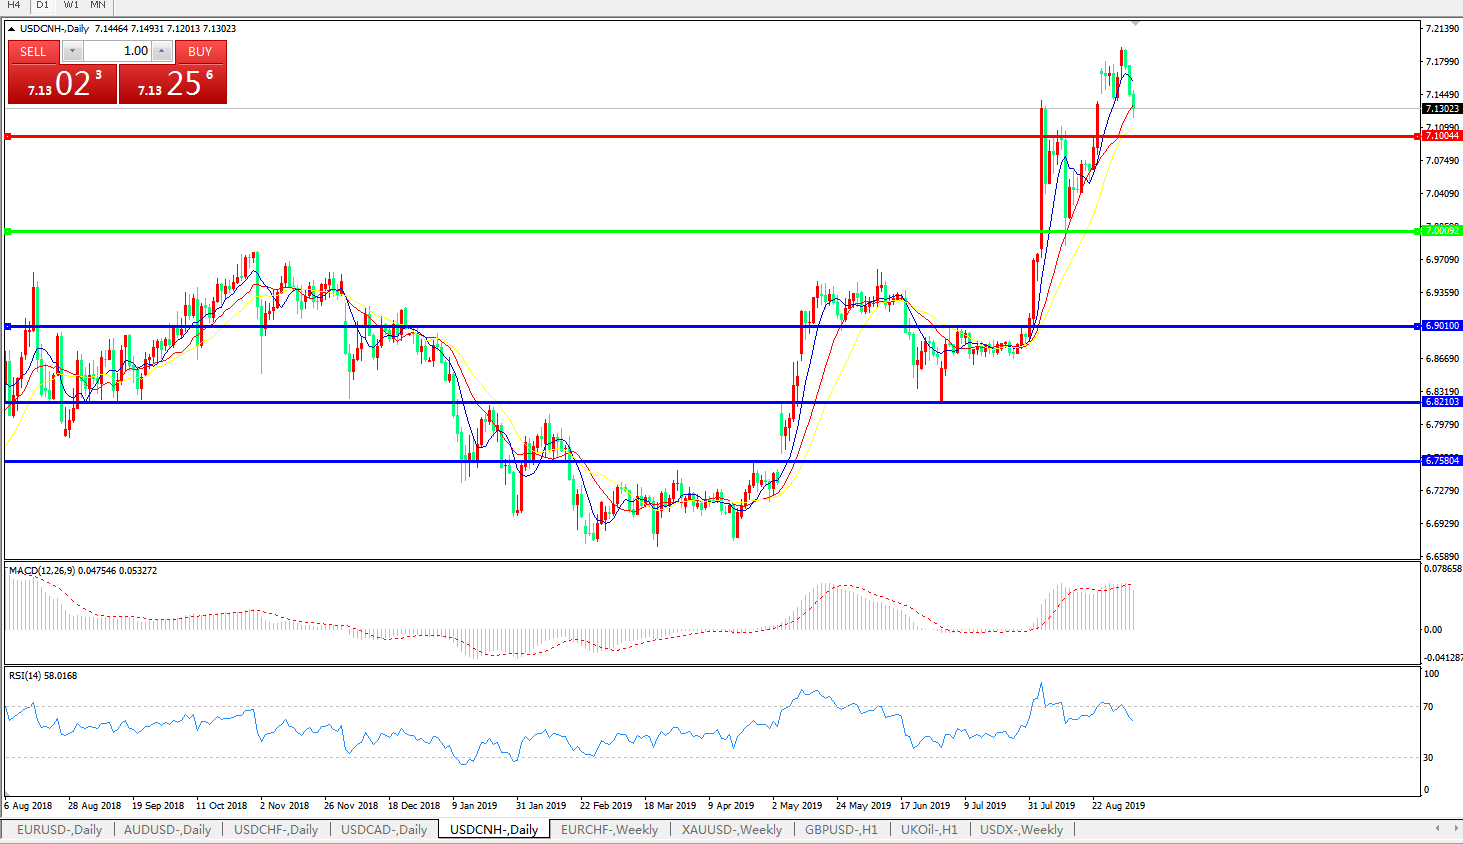Screen dimensions: 1463x844
Task: Click the chart shift marker triangle
Action: click(x=1135, y=23)
